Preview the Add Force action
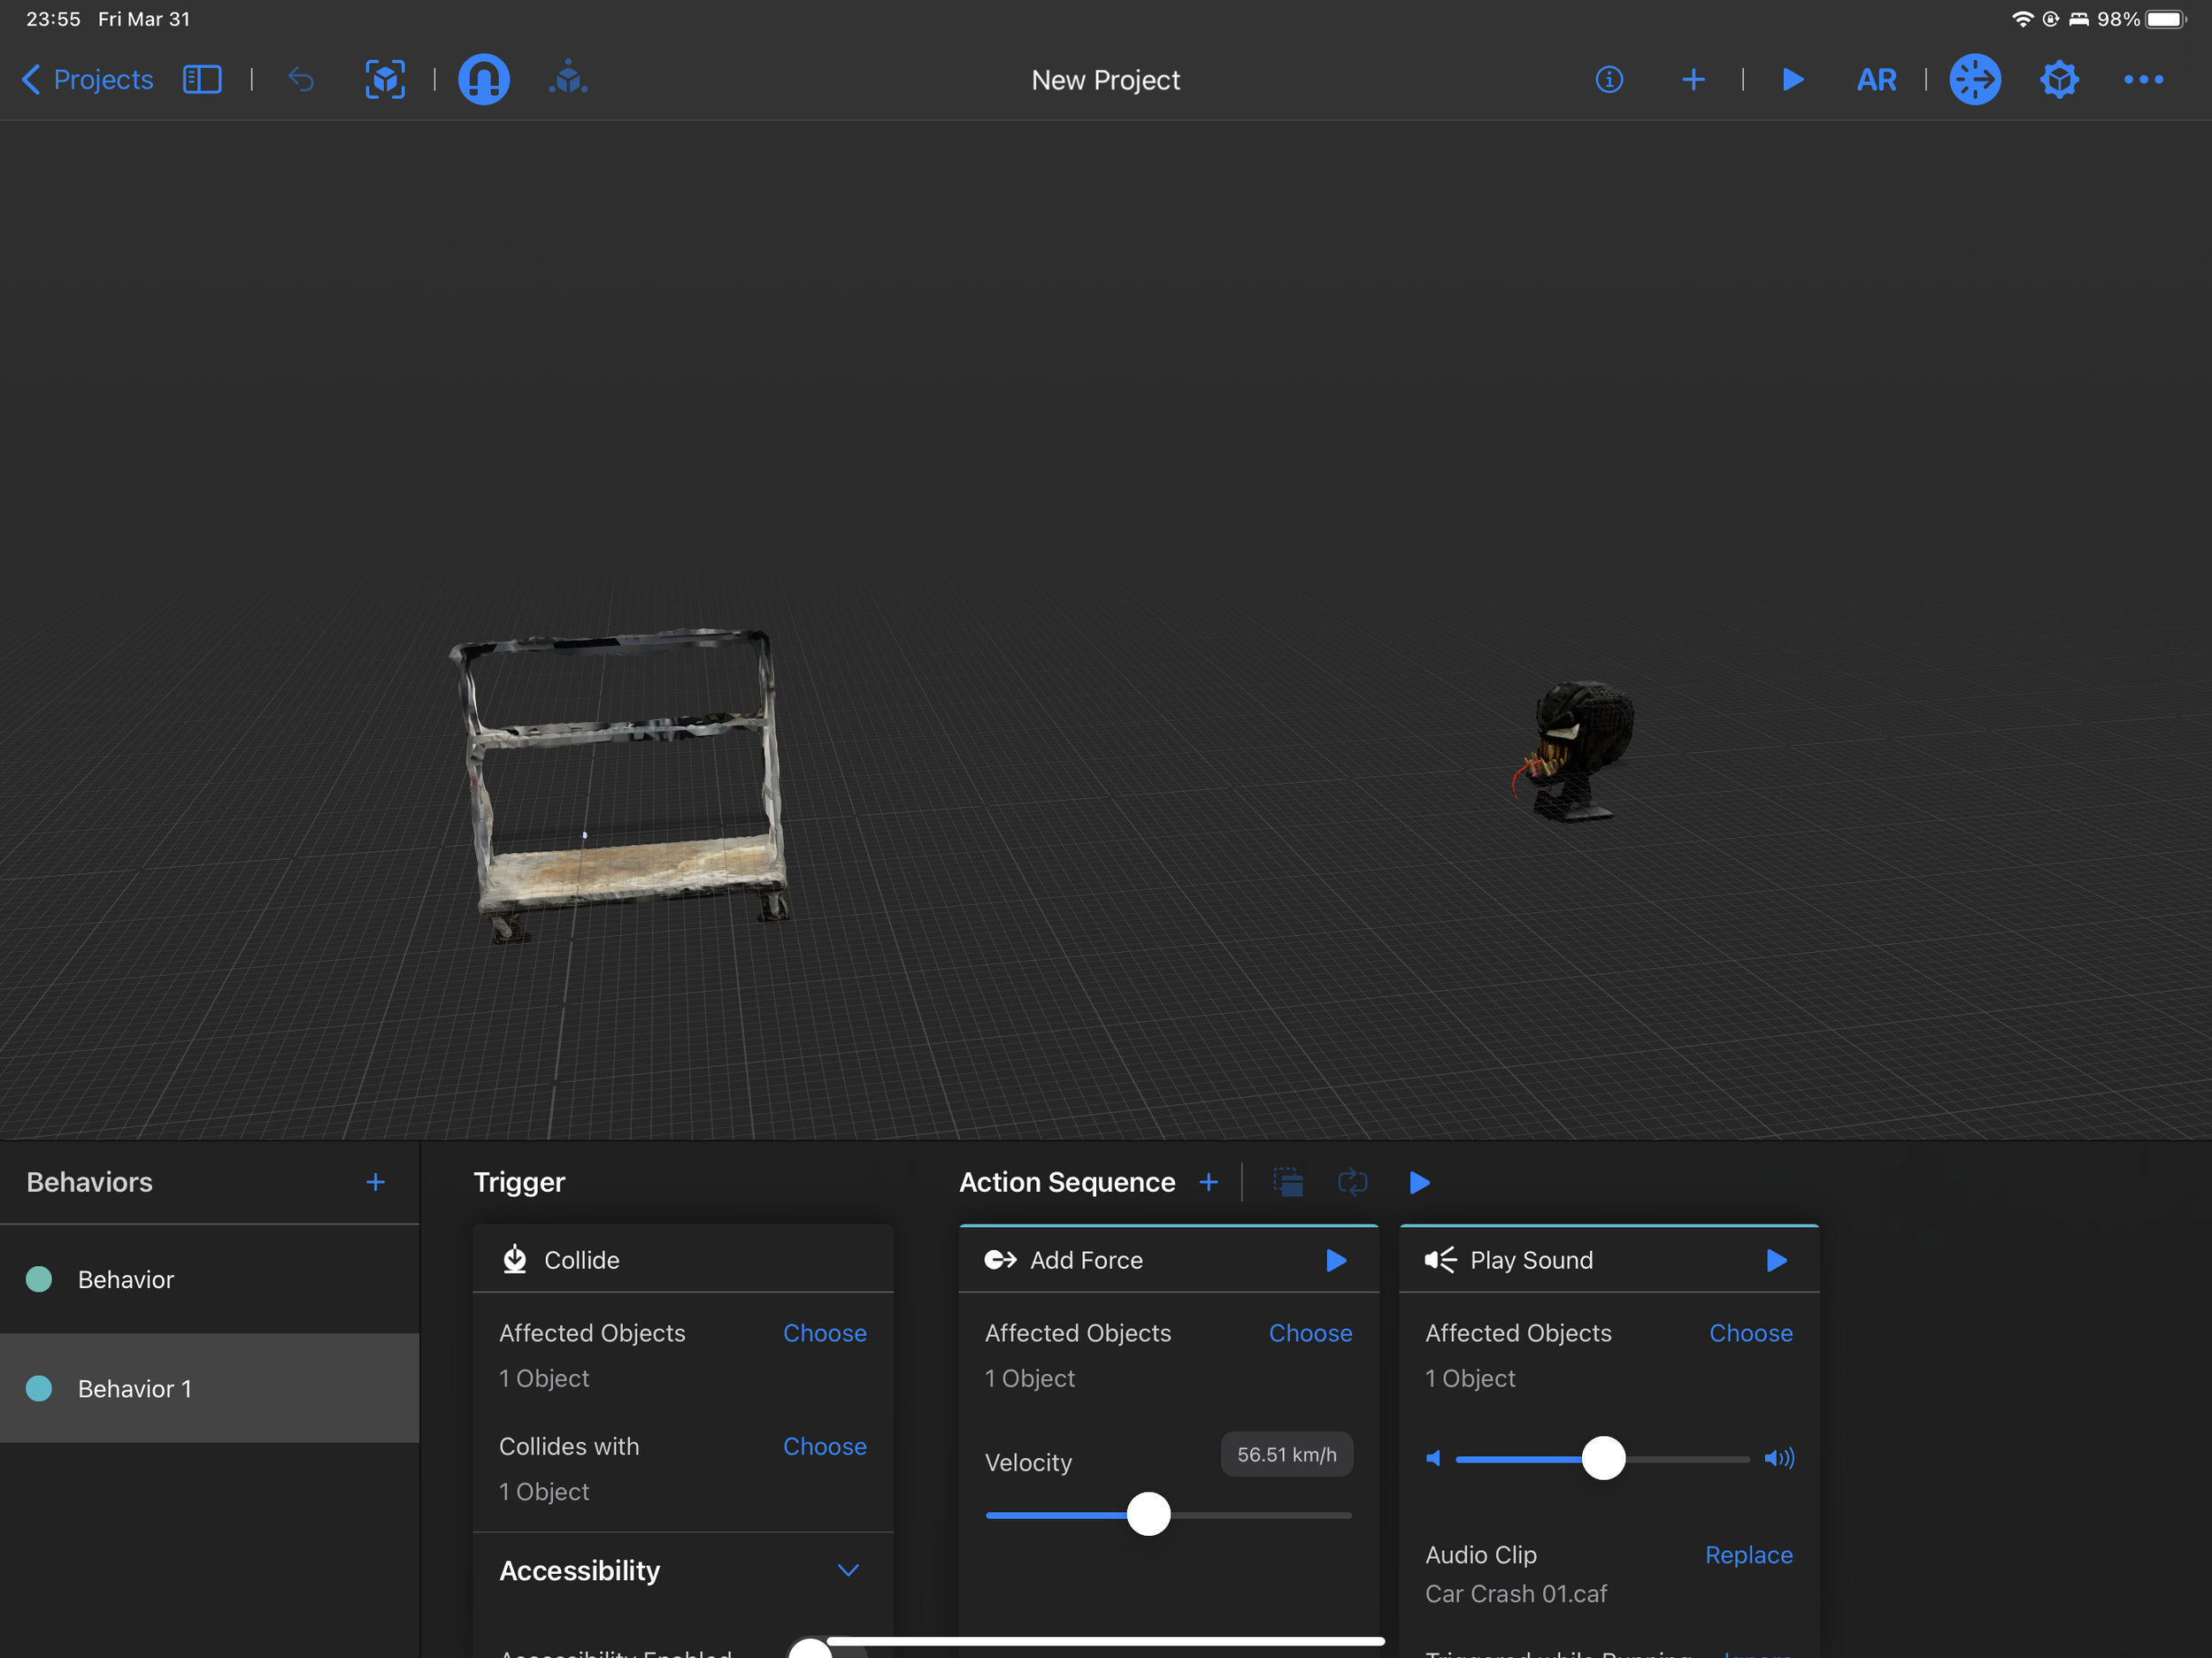This screenshot has width=2212, height=1658. point(1336,1260)
